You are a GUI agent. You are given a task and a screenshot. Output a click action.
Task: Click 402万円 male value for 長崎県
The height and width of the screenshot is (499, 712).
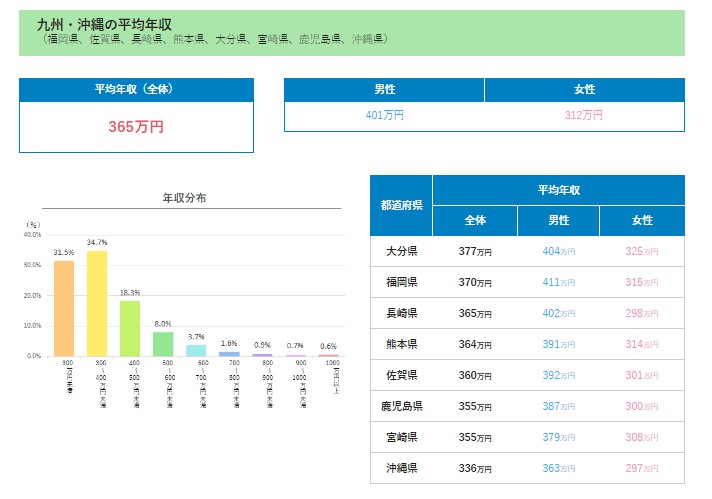559,313
